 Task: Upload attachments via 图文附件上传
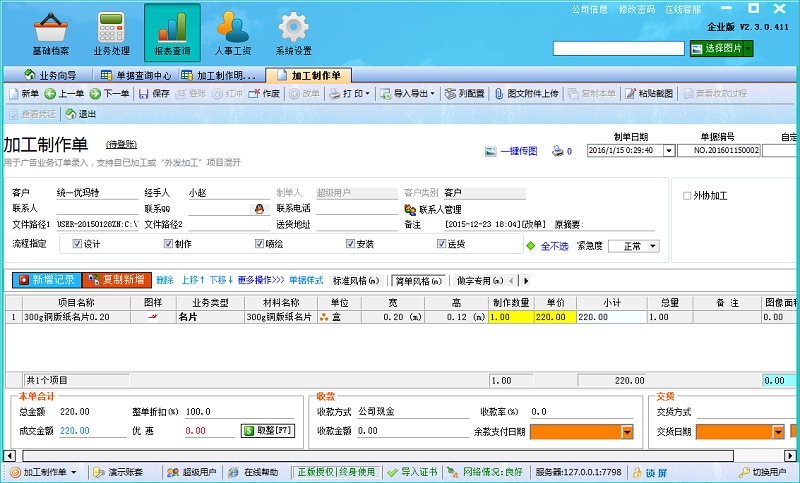click(x=527, y=94)
